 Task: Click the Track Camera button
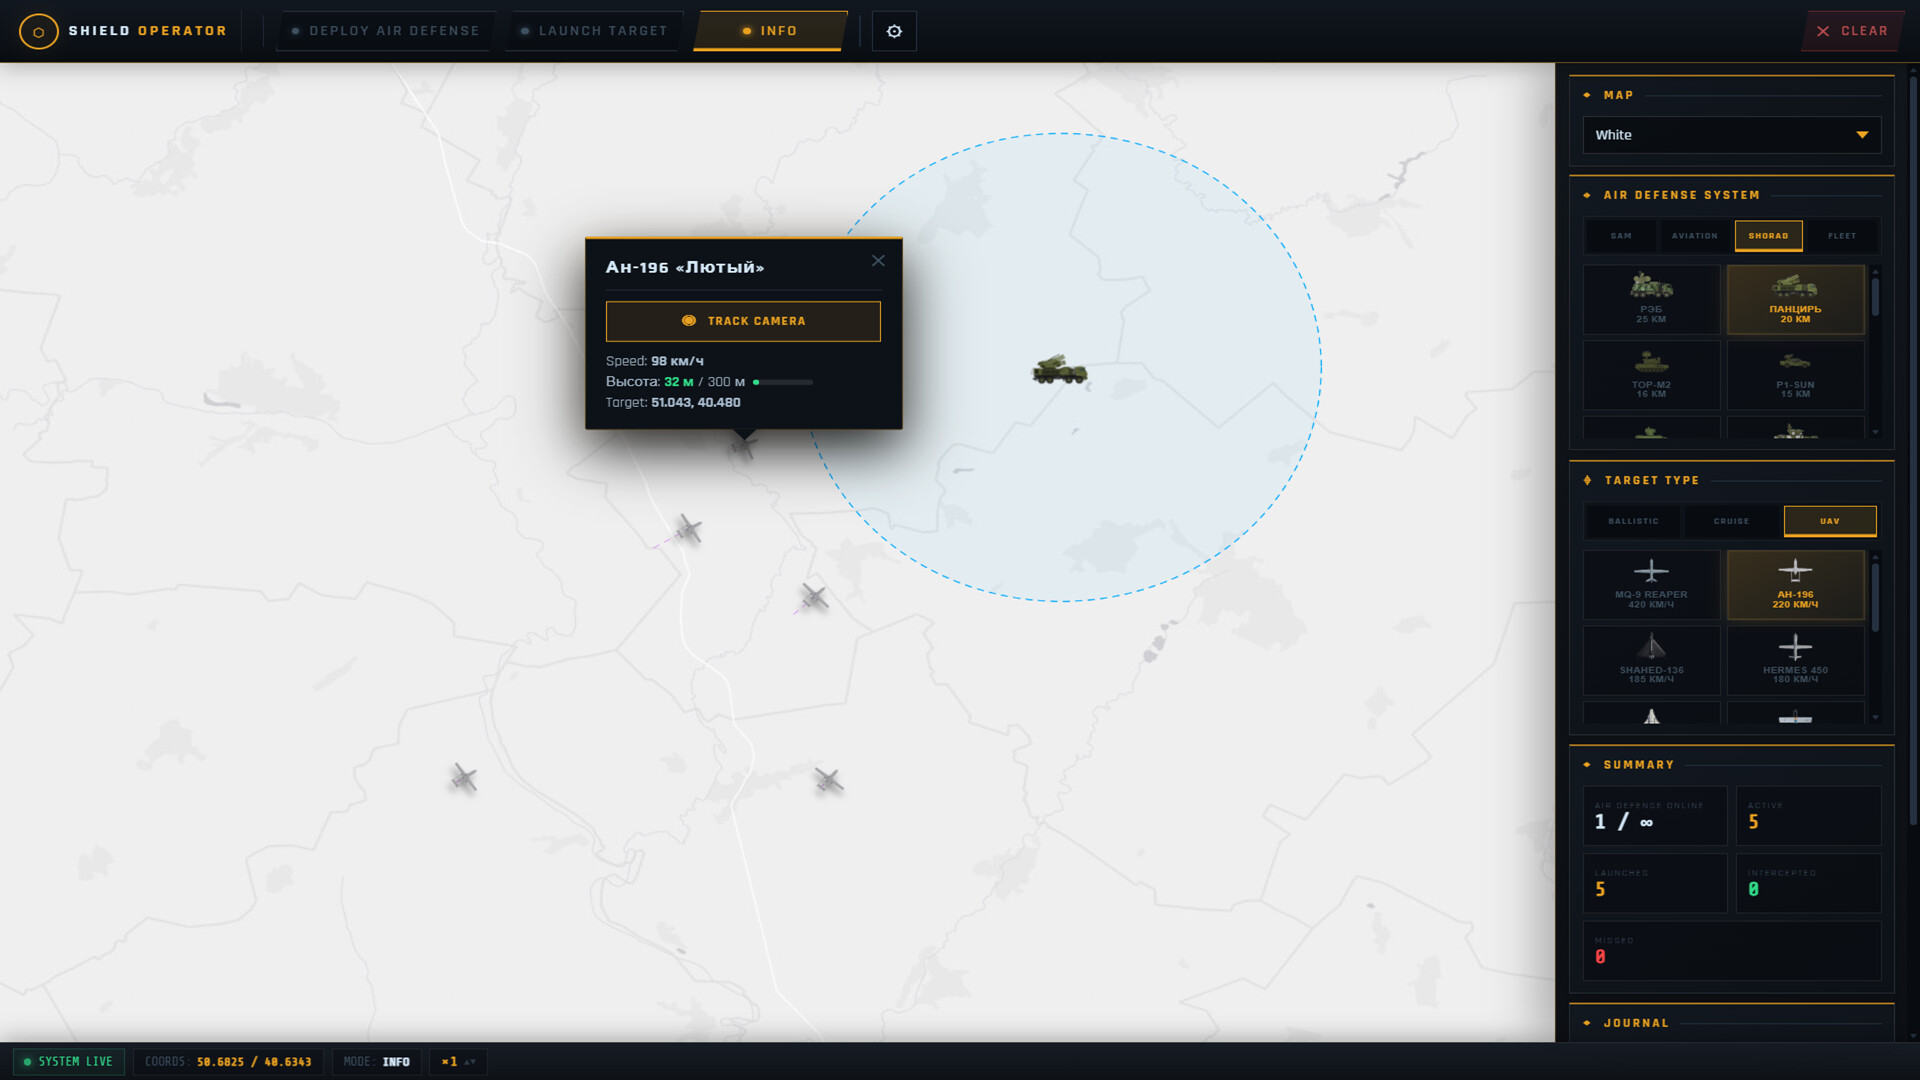(x=743, y=321)
